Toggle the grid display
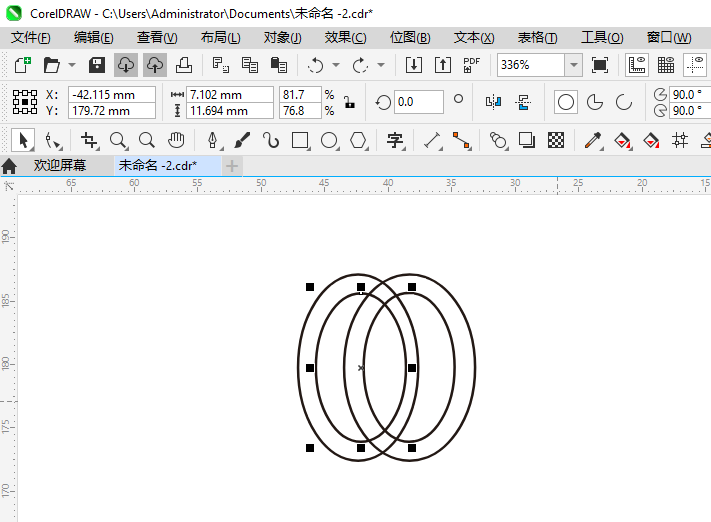This screenshot has width=711, height=522. click(x=666, y=65)
